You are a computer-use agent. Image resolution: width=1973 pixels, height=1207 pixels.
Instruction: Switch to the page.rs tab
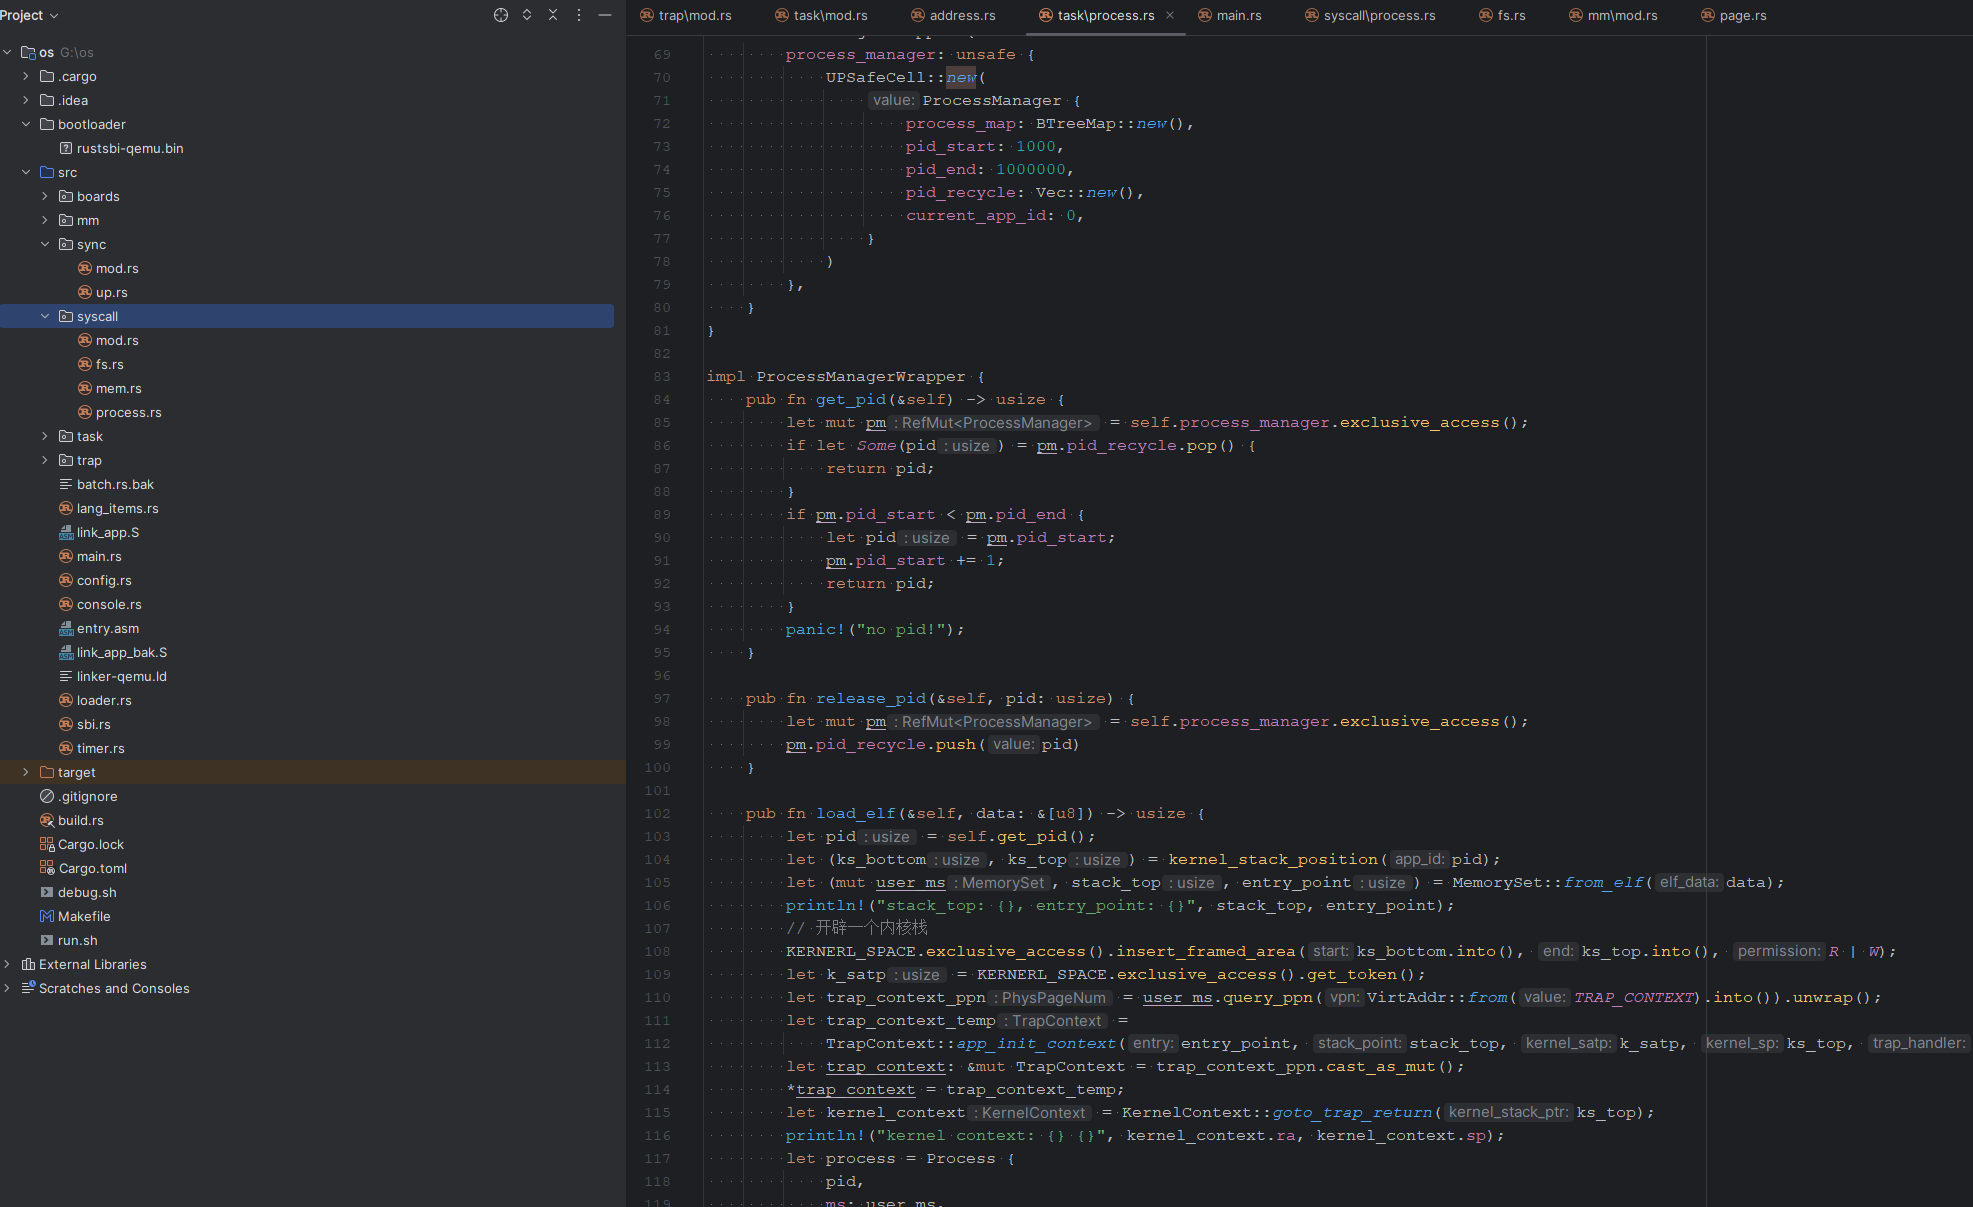[x=1733, y=15]
